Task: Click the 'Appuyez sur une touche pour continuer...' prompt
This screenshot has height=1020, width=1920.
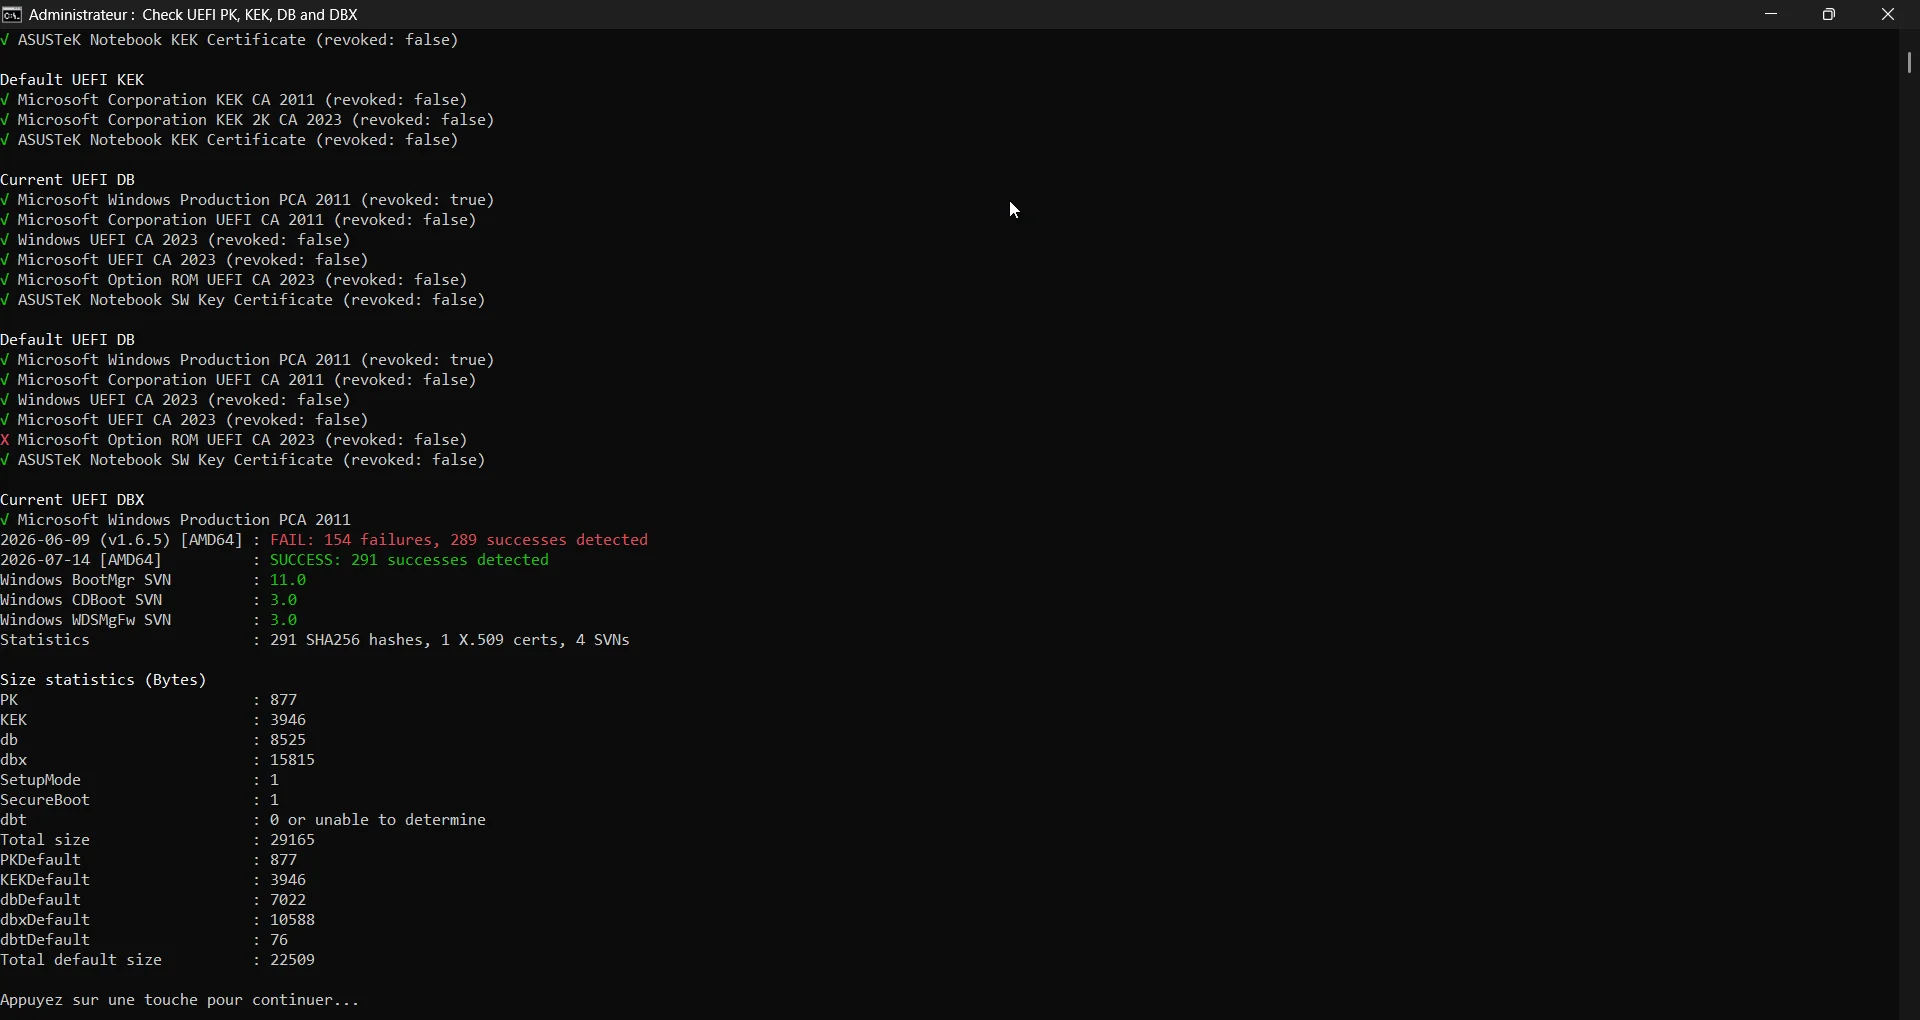Action: coord(180,1001)
